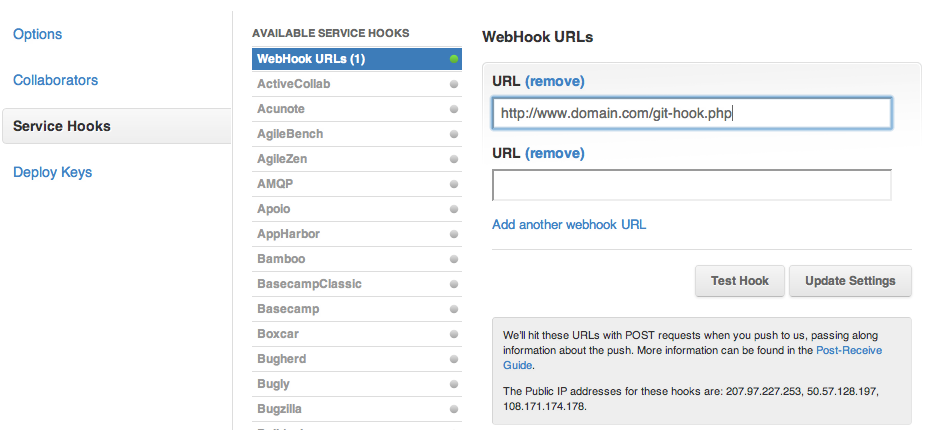Remove the second, empty URL entry
This screenshot has width=935, height=430.
555,154
